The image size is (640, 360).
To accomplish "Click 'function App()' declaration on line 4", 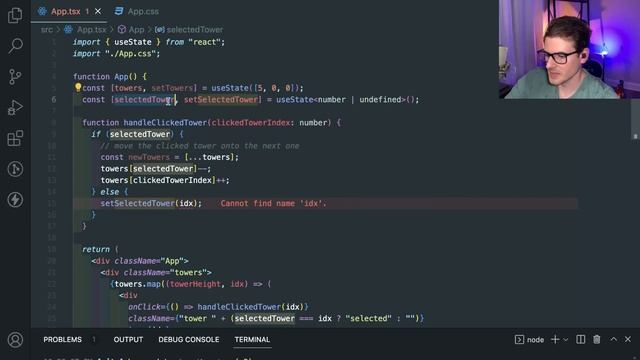I will coord(105,77).
